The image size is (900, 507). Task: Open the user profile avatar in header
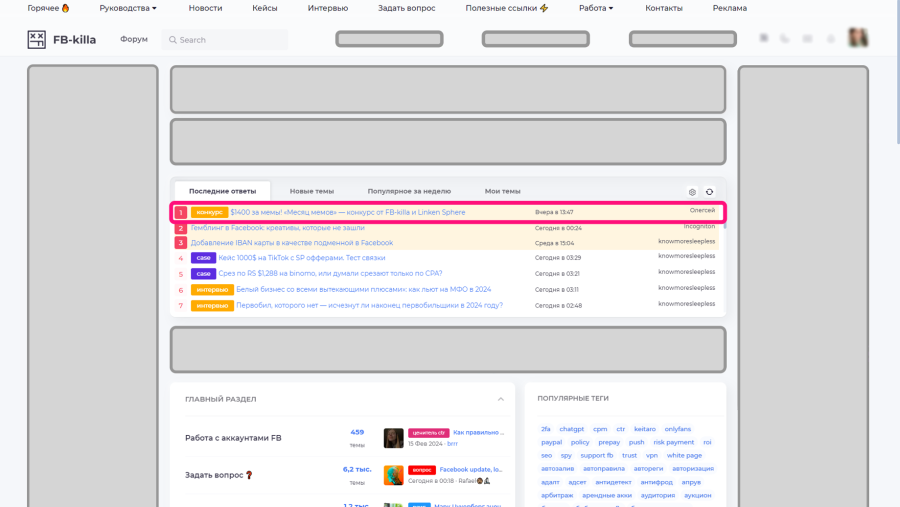[x=858, y=38]
